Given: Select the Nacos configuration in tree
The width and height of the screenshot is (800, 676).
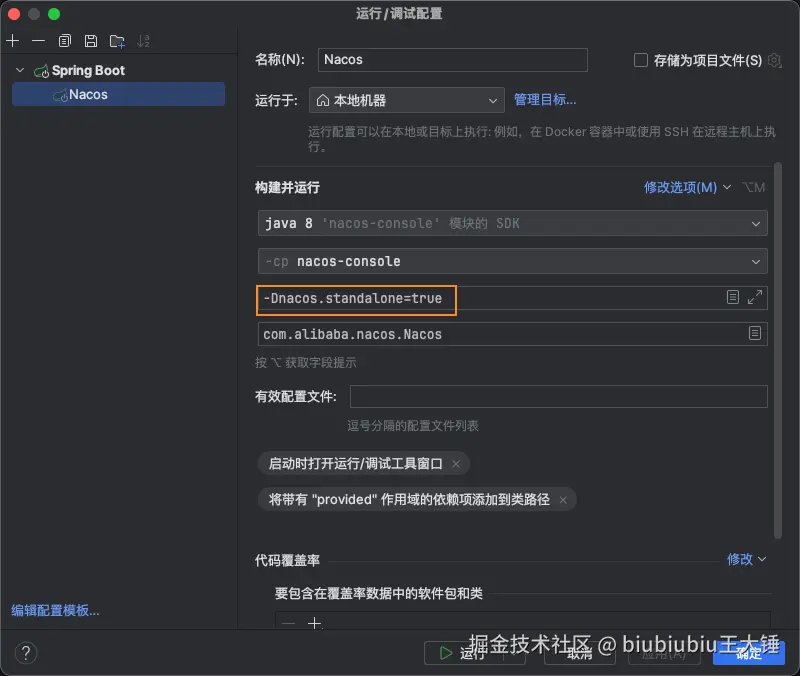Looking at the screenshot, I should point(118,94).
